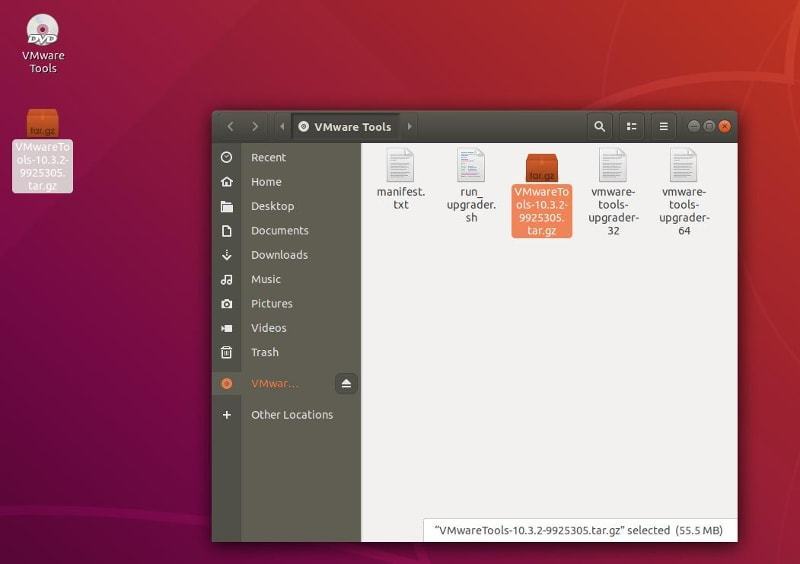Image resolution: width=800 pixels, height=564 pixels.
Task: Toggle the list/grid view button
Action: point(631,127)
